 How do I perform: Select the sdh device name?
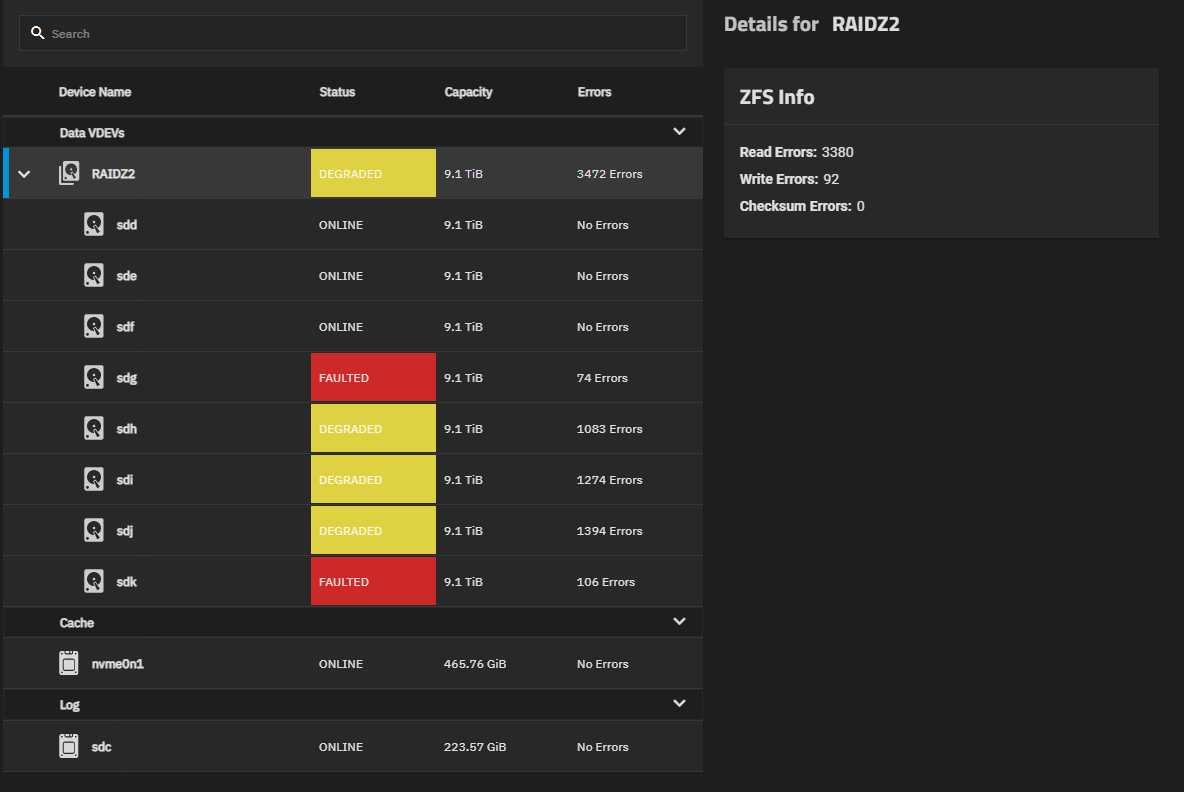[x=127, y=429]
